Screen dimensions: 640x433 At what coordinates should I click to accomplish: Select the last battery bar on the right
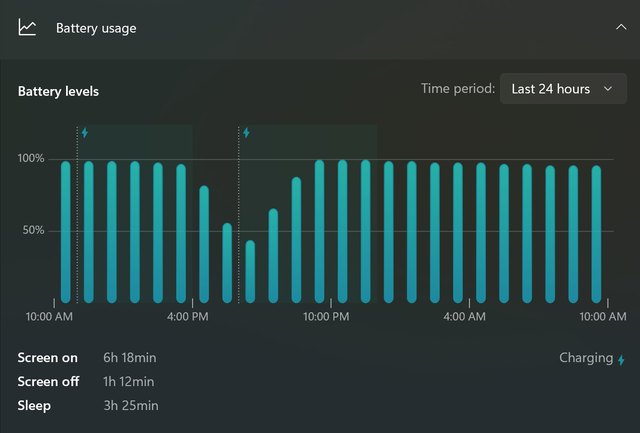596,234
